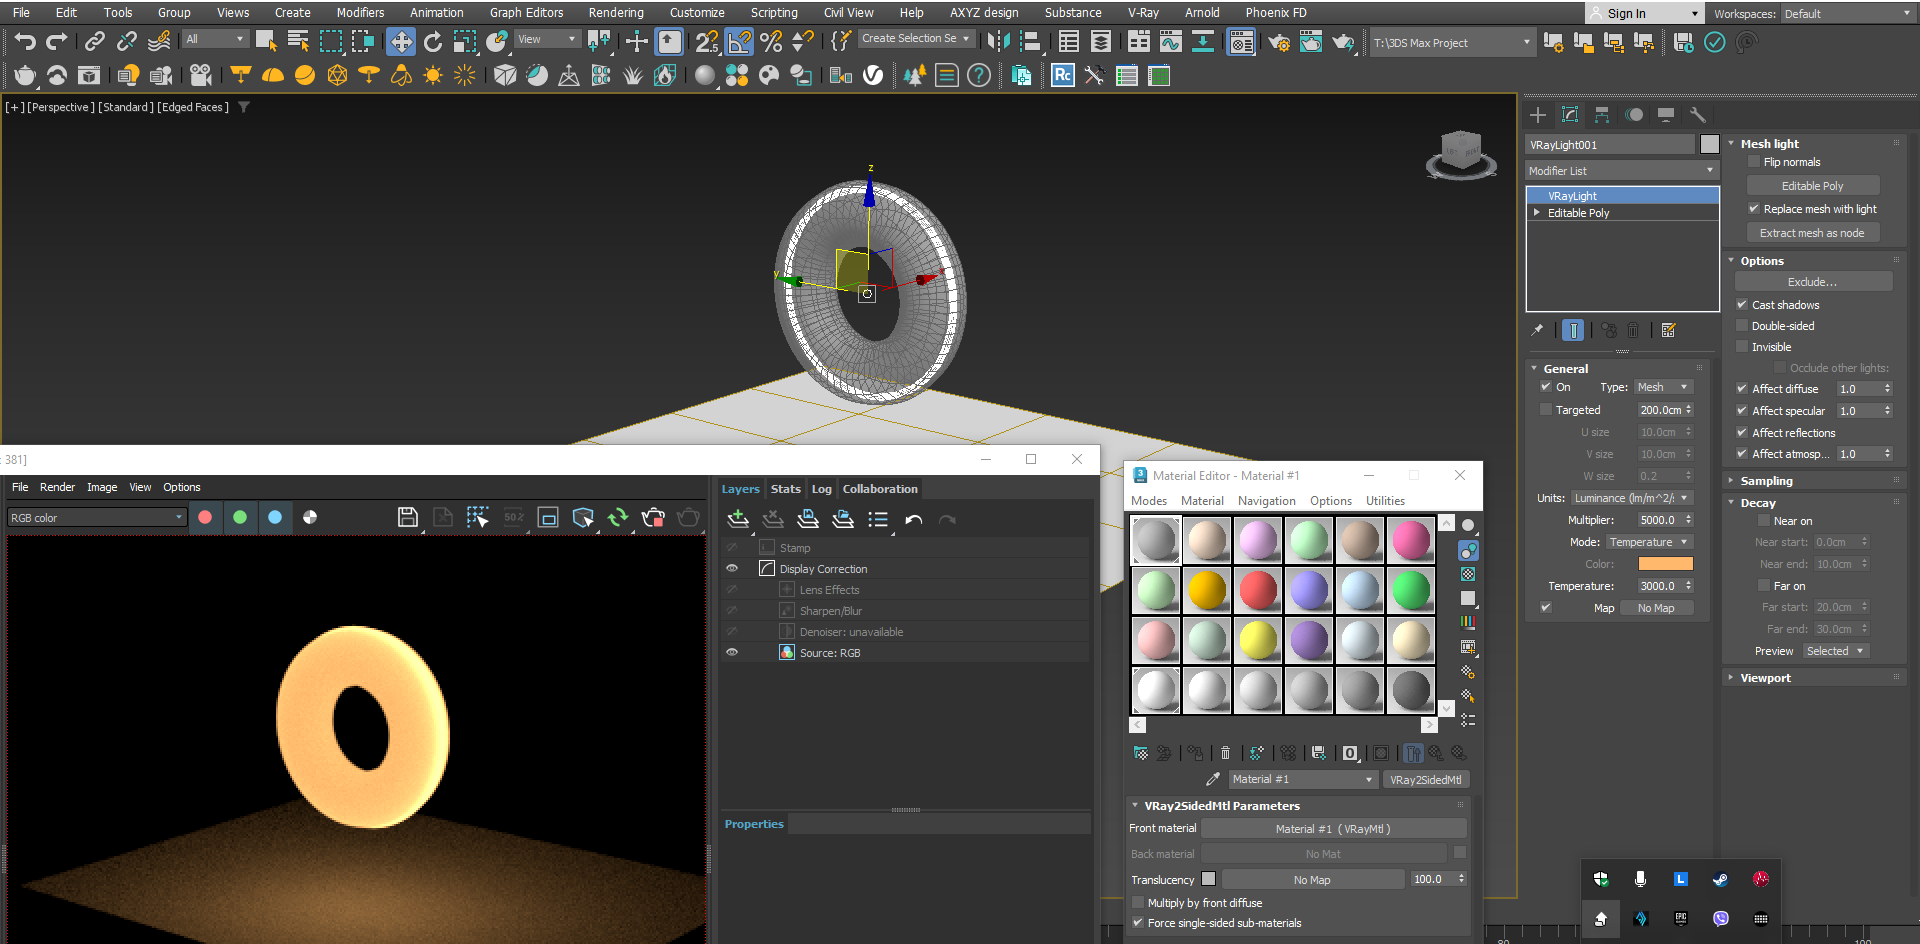The image size is (1920, 944).
Task: Click the light Color swatch
Action: point(1665,564)
